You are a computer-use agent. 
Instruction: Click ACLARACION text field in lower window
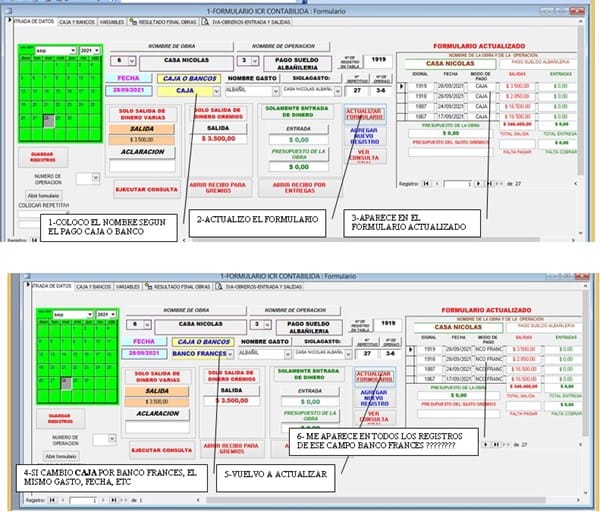[158, 427]
